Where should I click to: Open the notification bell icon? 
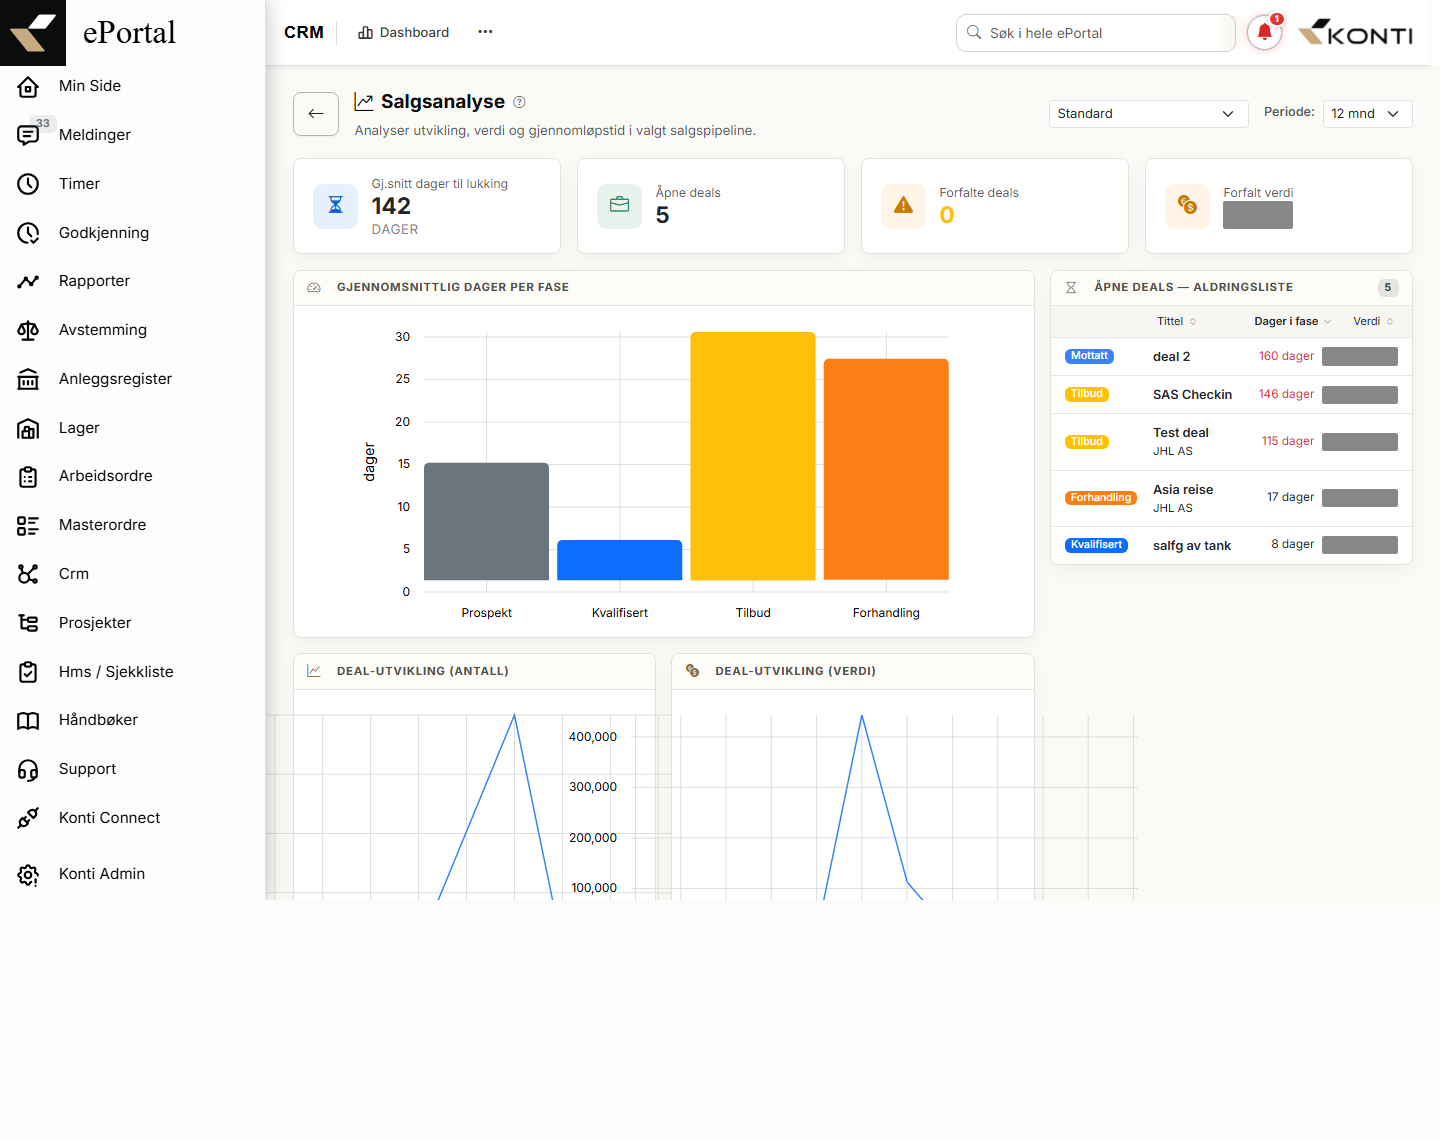pyautogui.click(x=1264, y=32)
